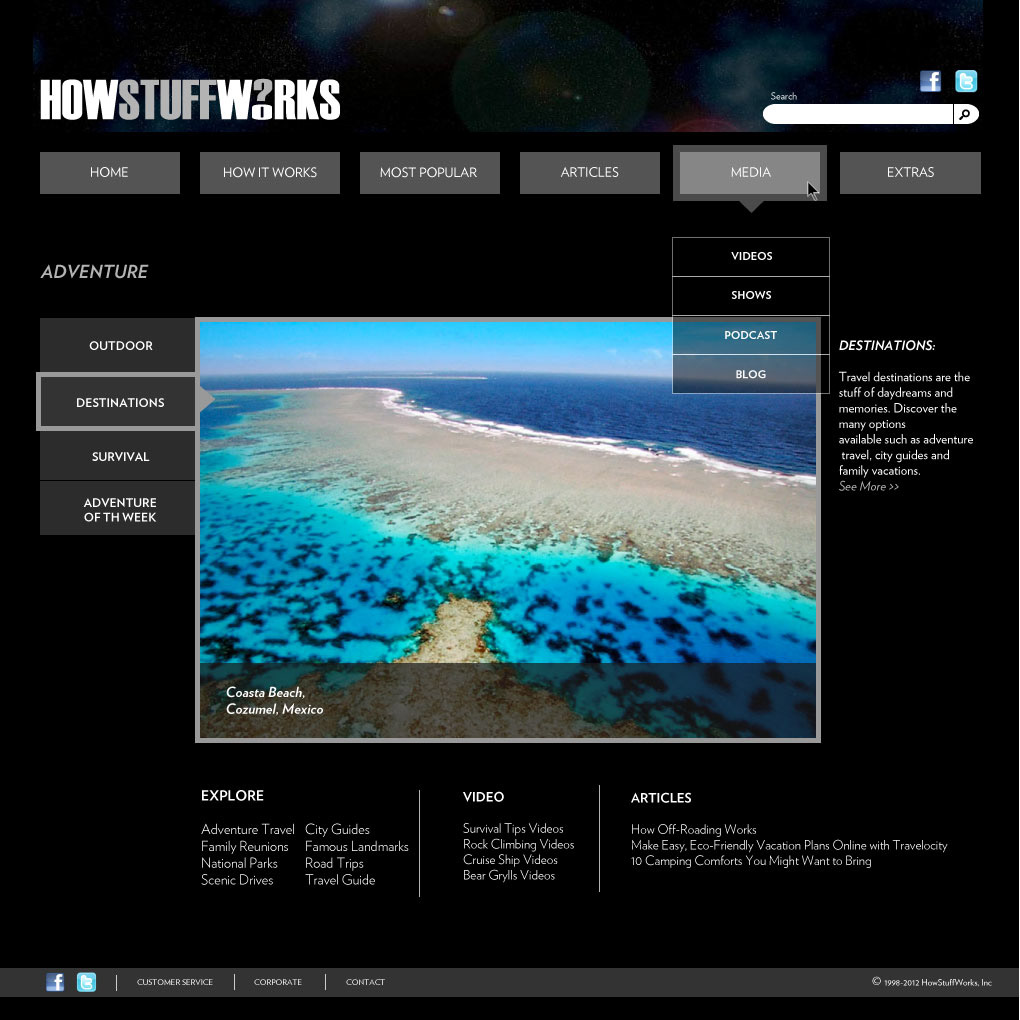The image size is (1020, 1020).
Task: Click the 1998-2012 HowStuffWorks copyright text
Action: 932,982
